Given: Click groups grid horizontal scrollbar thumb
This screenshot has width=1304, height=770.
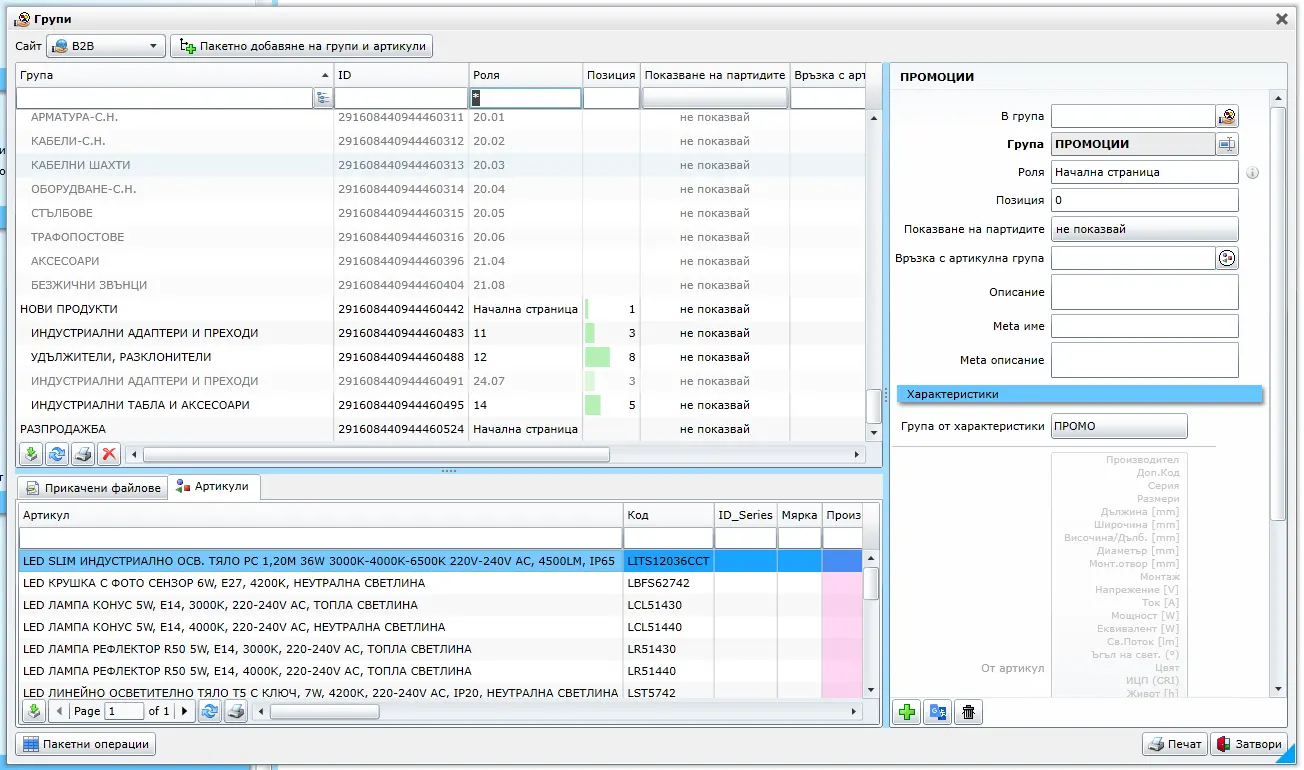Looking at the screenshot, I should 376,454.
